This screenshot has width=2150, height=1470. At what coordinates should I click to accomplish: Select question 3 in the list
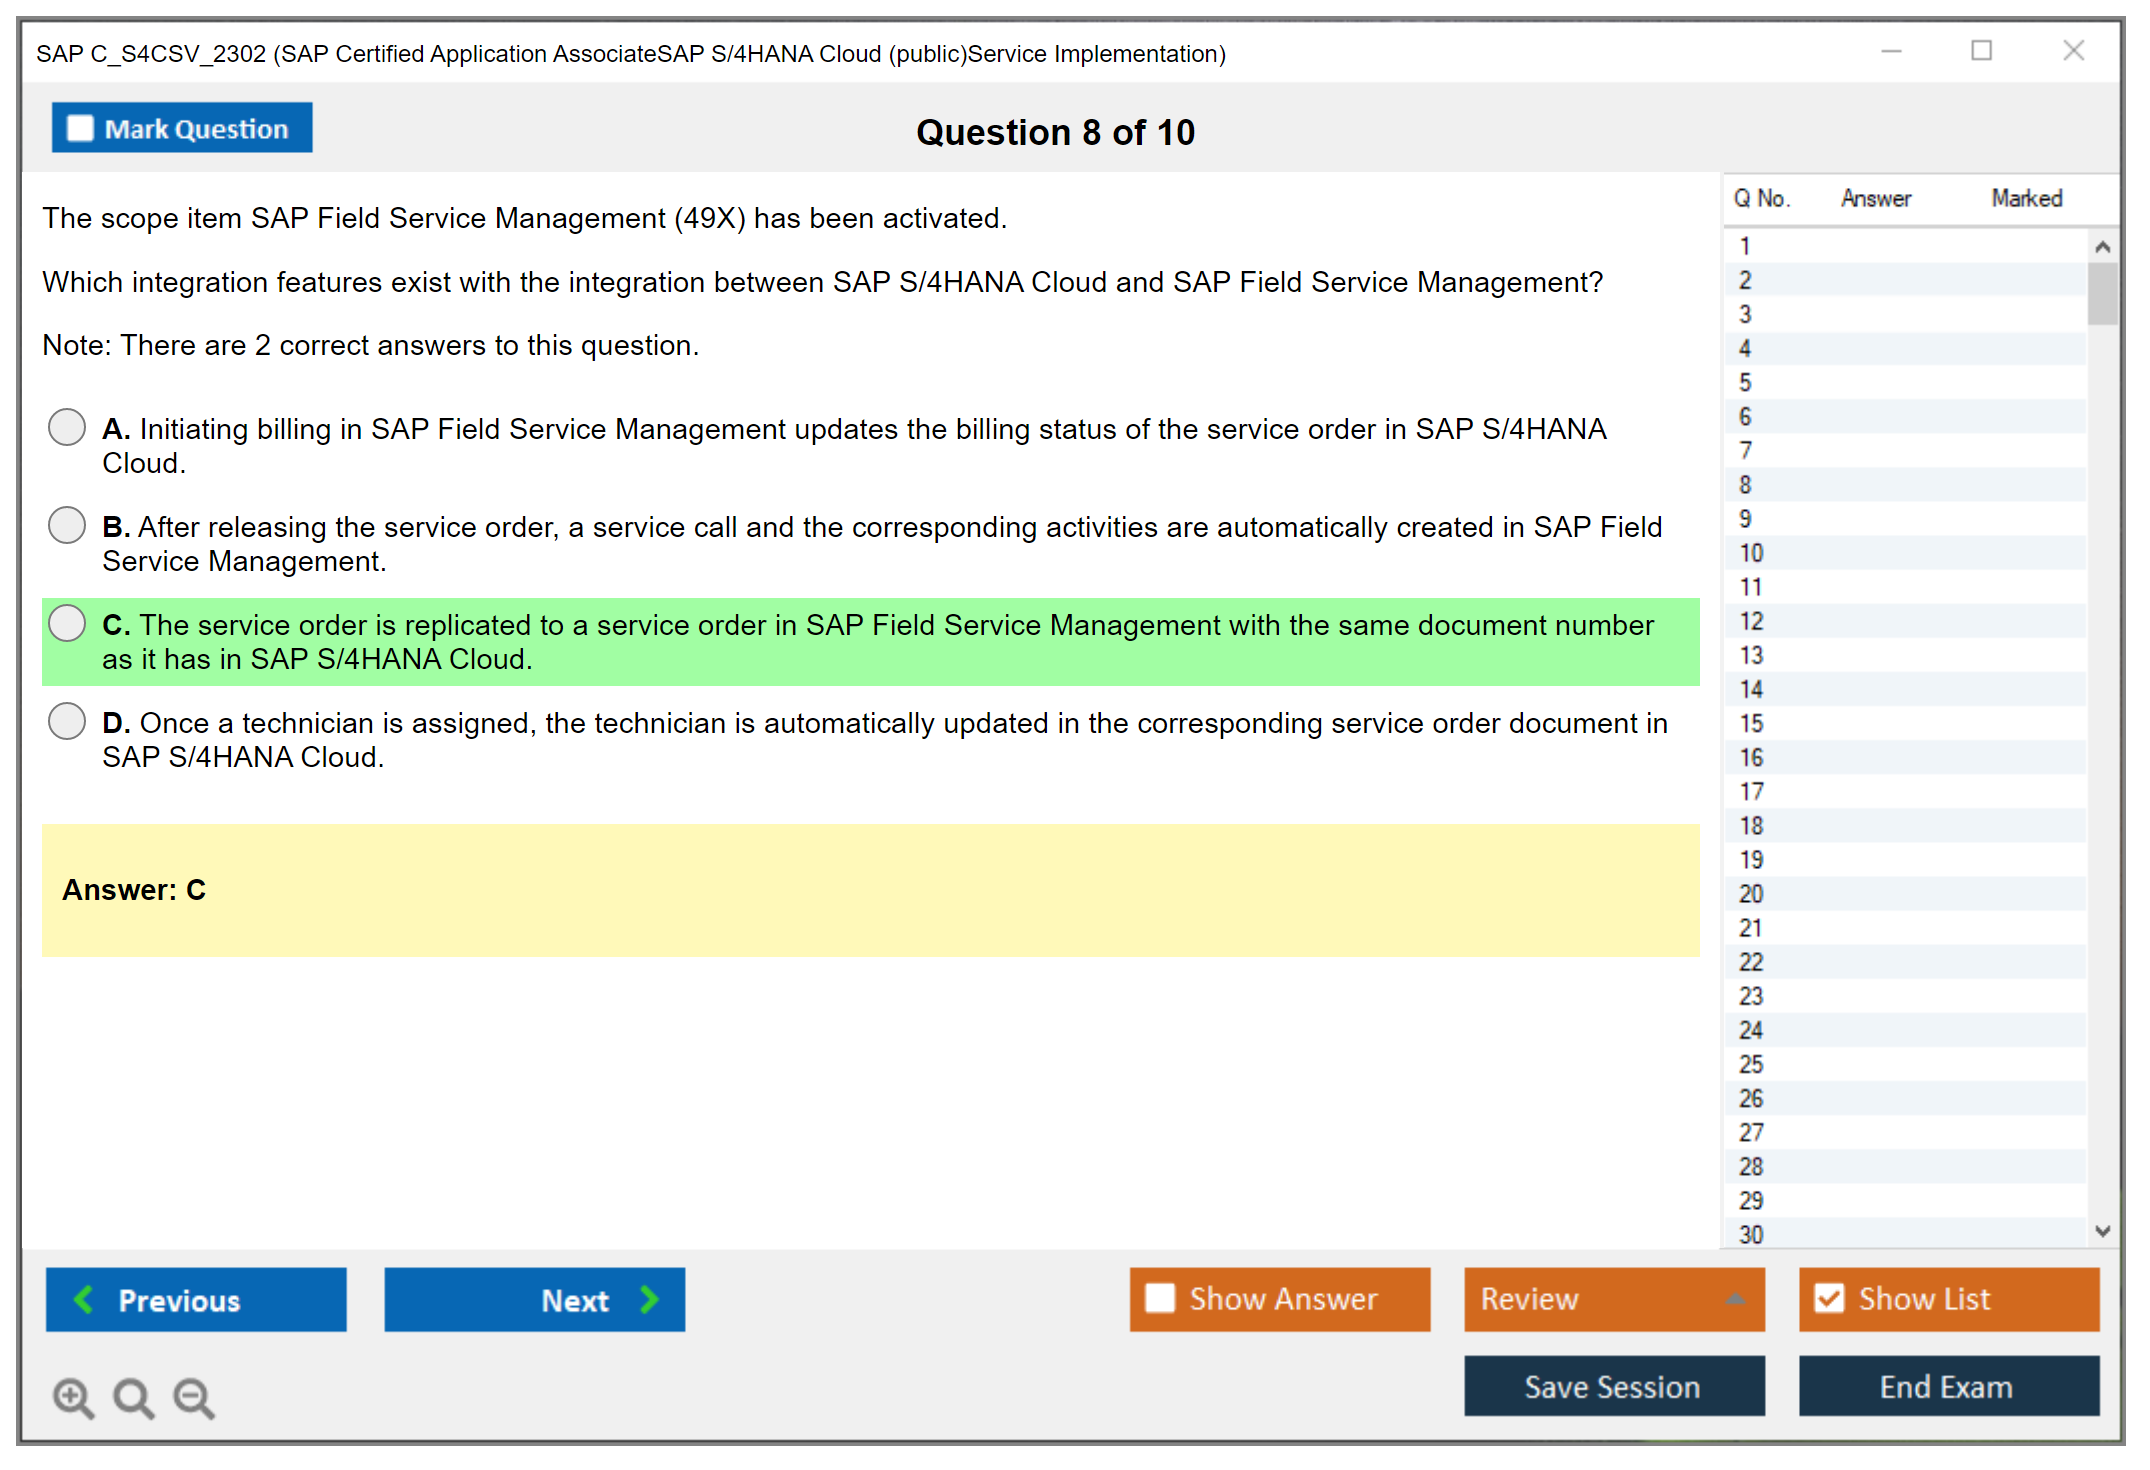1745,314
